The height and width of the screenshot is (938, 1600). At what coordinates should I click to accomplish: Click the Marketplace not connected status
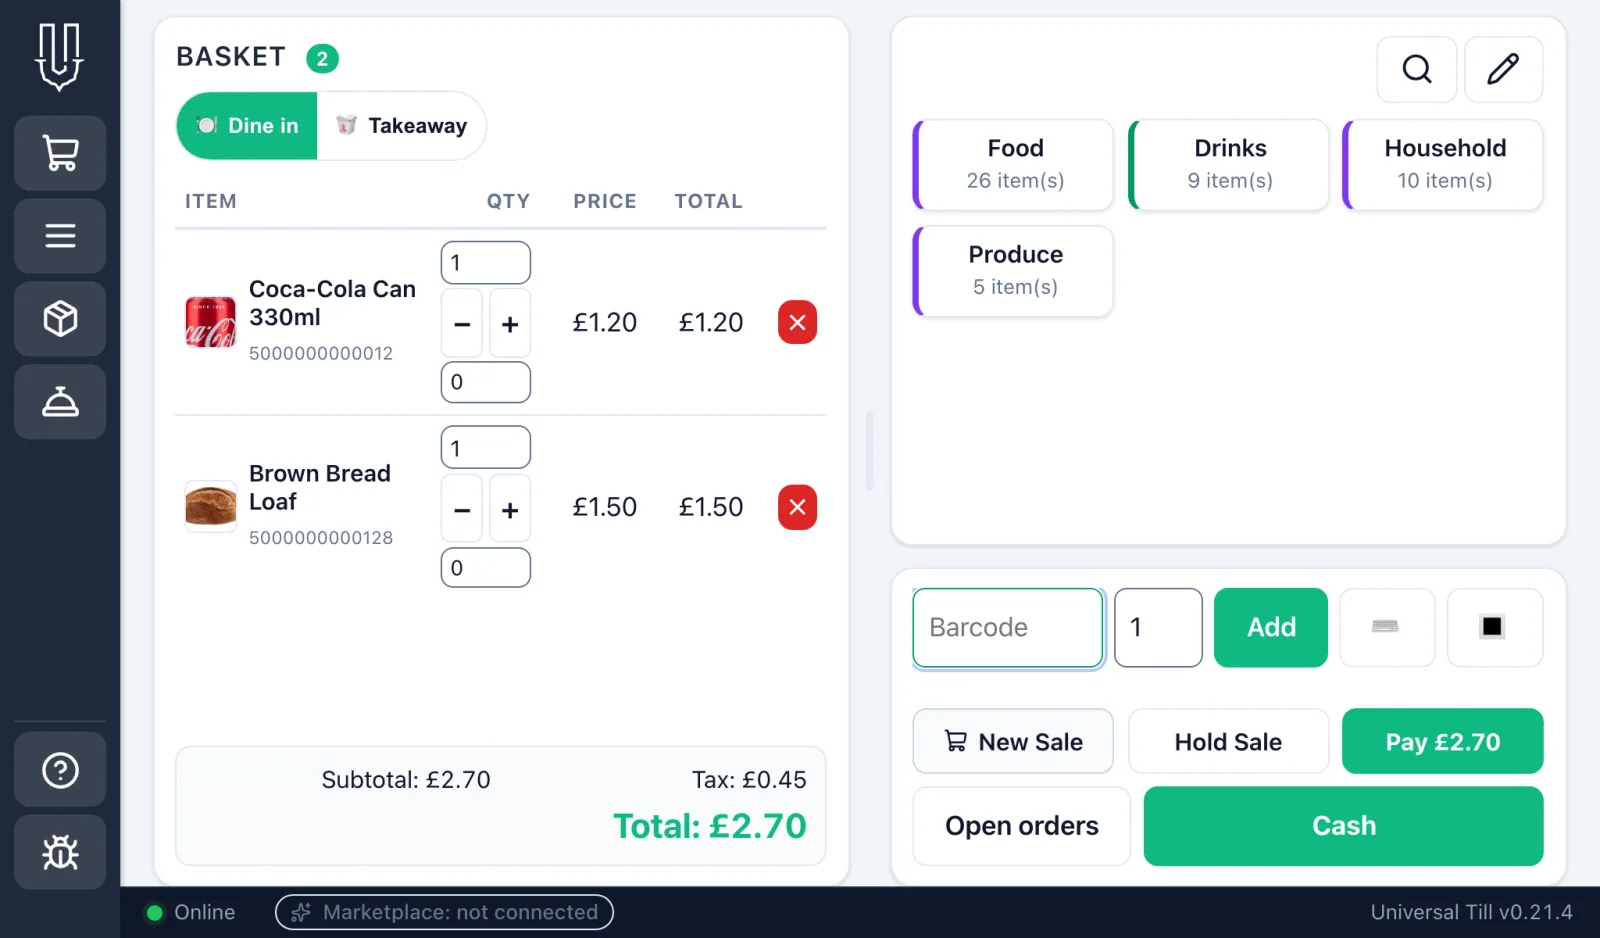tap(444, 912)
